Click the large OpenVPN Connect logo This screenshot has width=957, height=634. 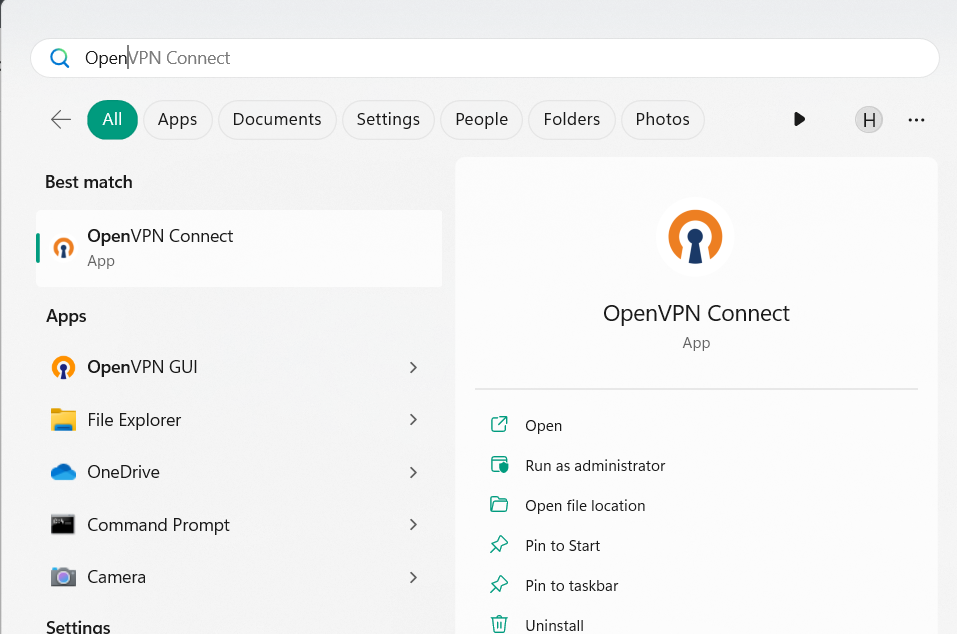click(695, 237)
